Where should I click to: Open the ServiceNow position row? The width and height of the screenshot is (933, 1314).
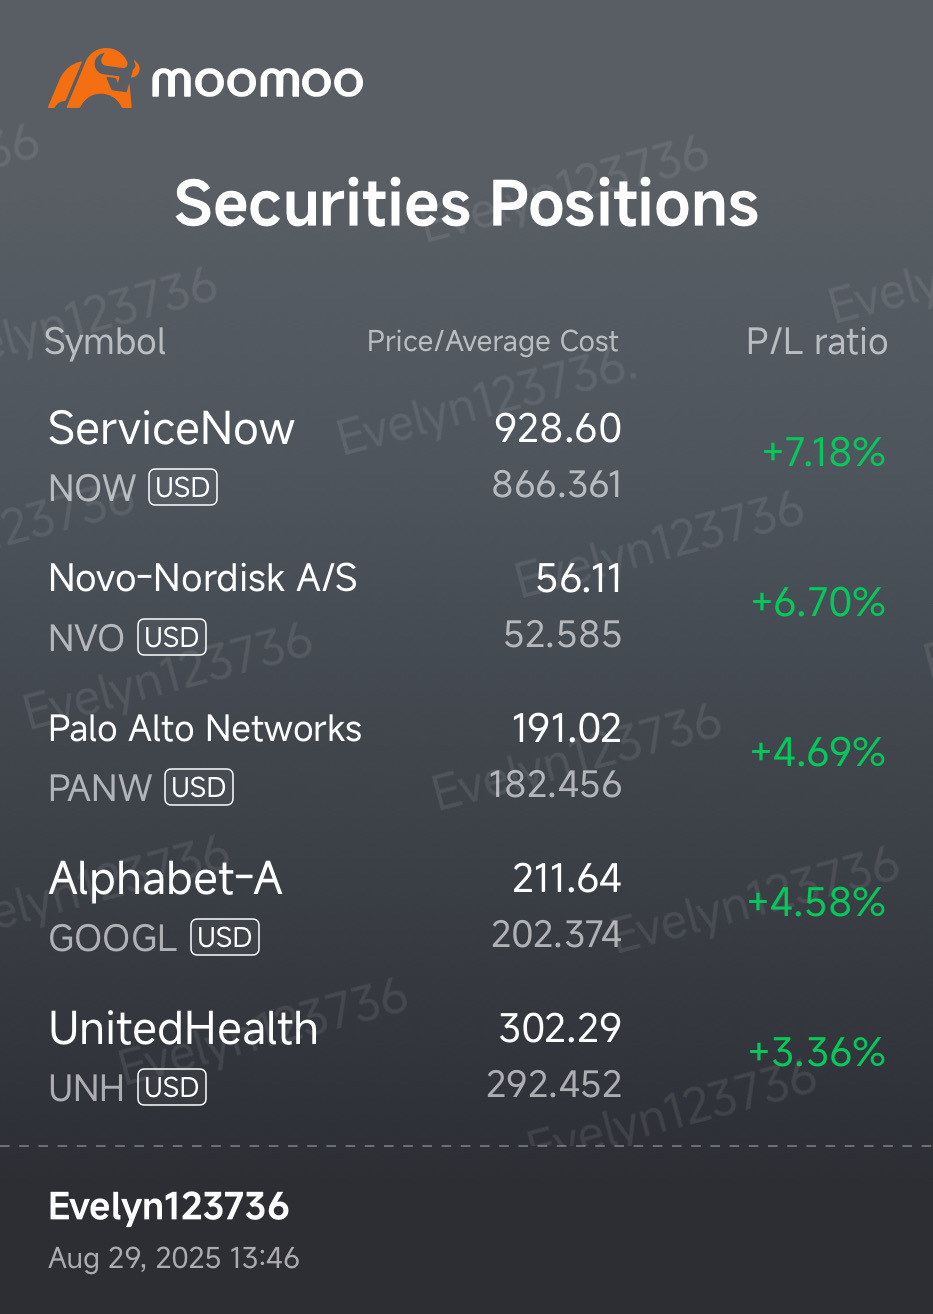pos(171,429)
